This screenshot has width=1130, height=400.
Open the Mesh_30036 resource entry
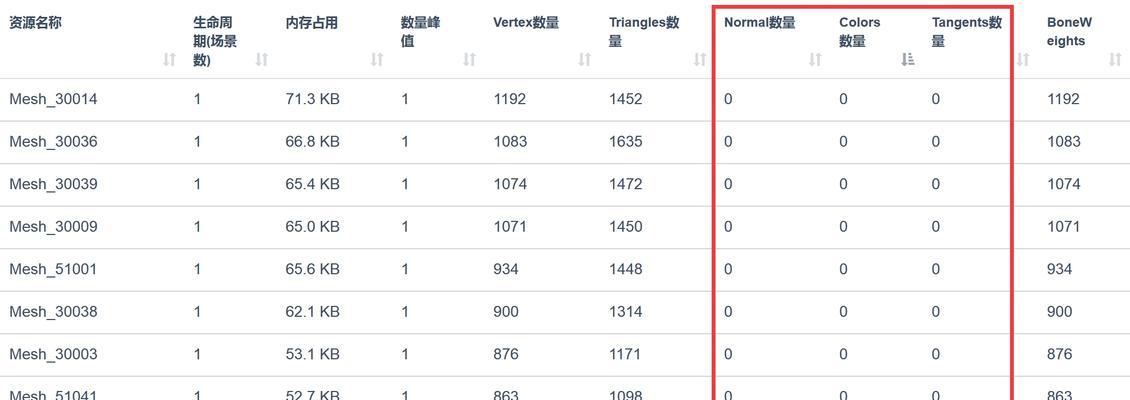[53, 142]
